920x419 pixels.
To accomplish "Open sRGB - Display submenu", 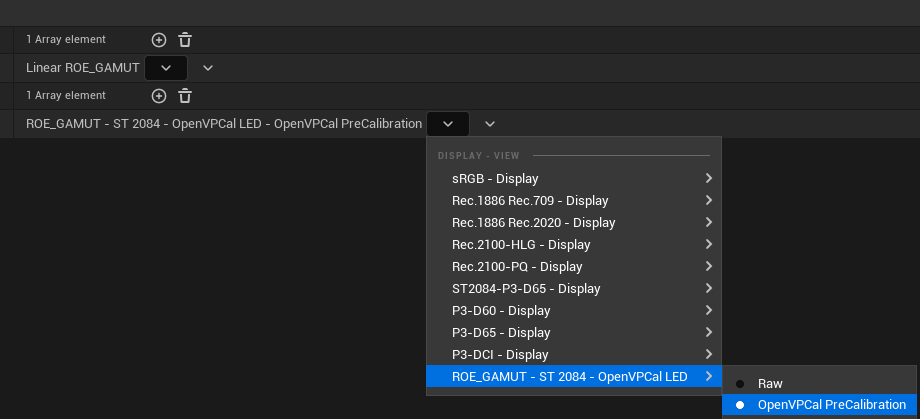I will point(574,178).
